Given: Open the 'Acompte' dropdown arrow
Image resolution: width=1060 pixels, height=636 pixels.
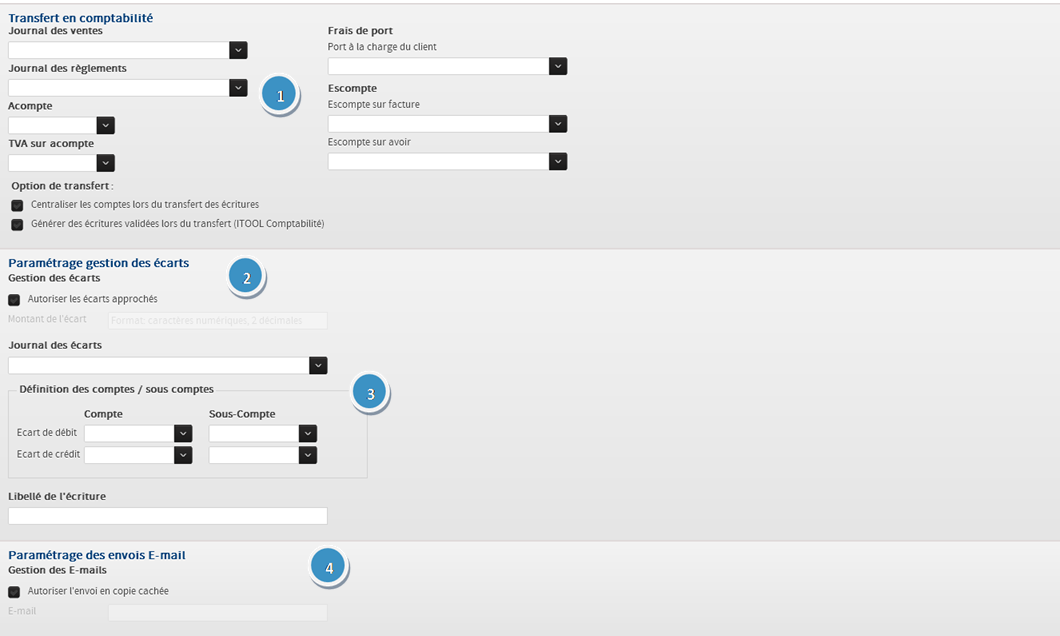Looking at the screenshot, I should point(105,125).
